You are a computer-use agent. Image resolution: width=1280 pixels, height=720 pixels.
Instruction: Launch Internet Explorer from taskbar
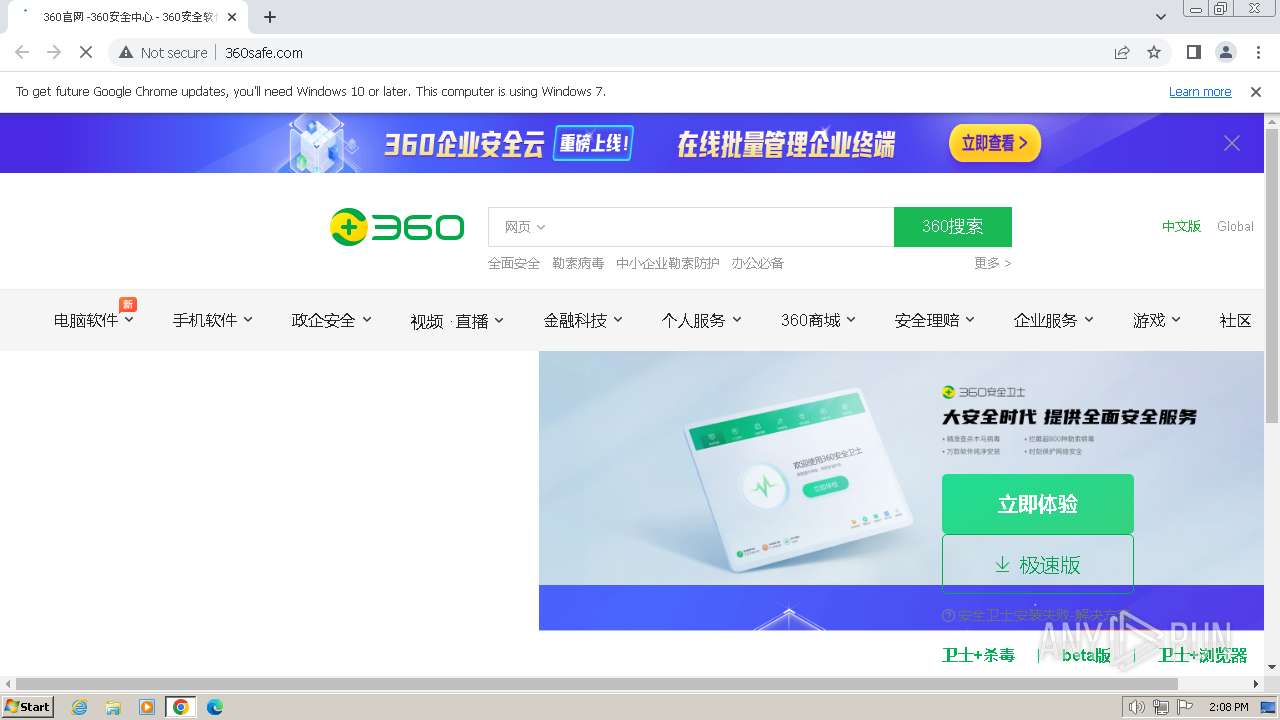tap(79, 707)
